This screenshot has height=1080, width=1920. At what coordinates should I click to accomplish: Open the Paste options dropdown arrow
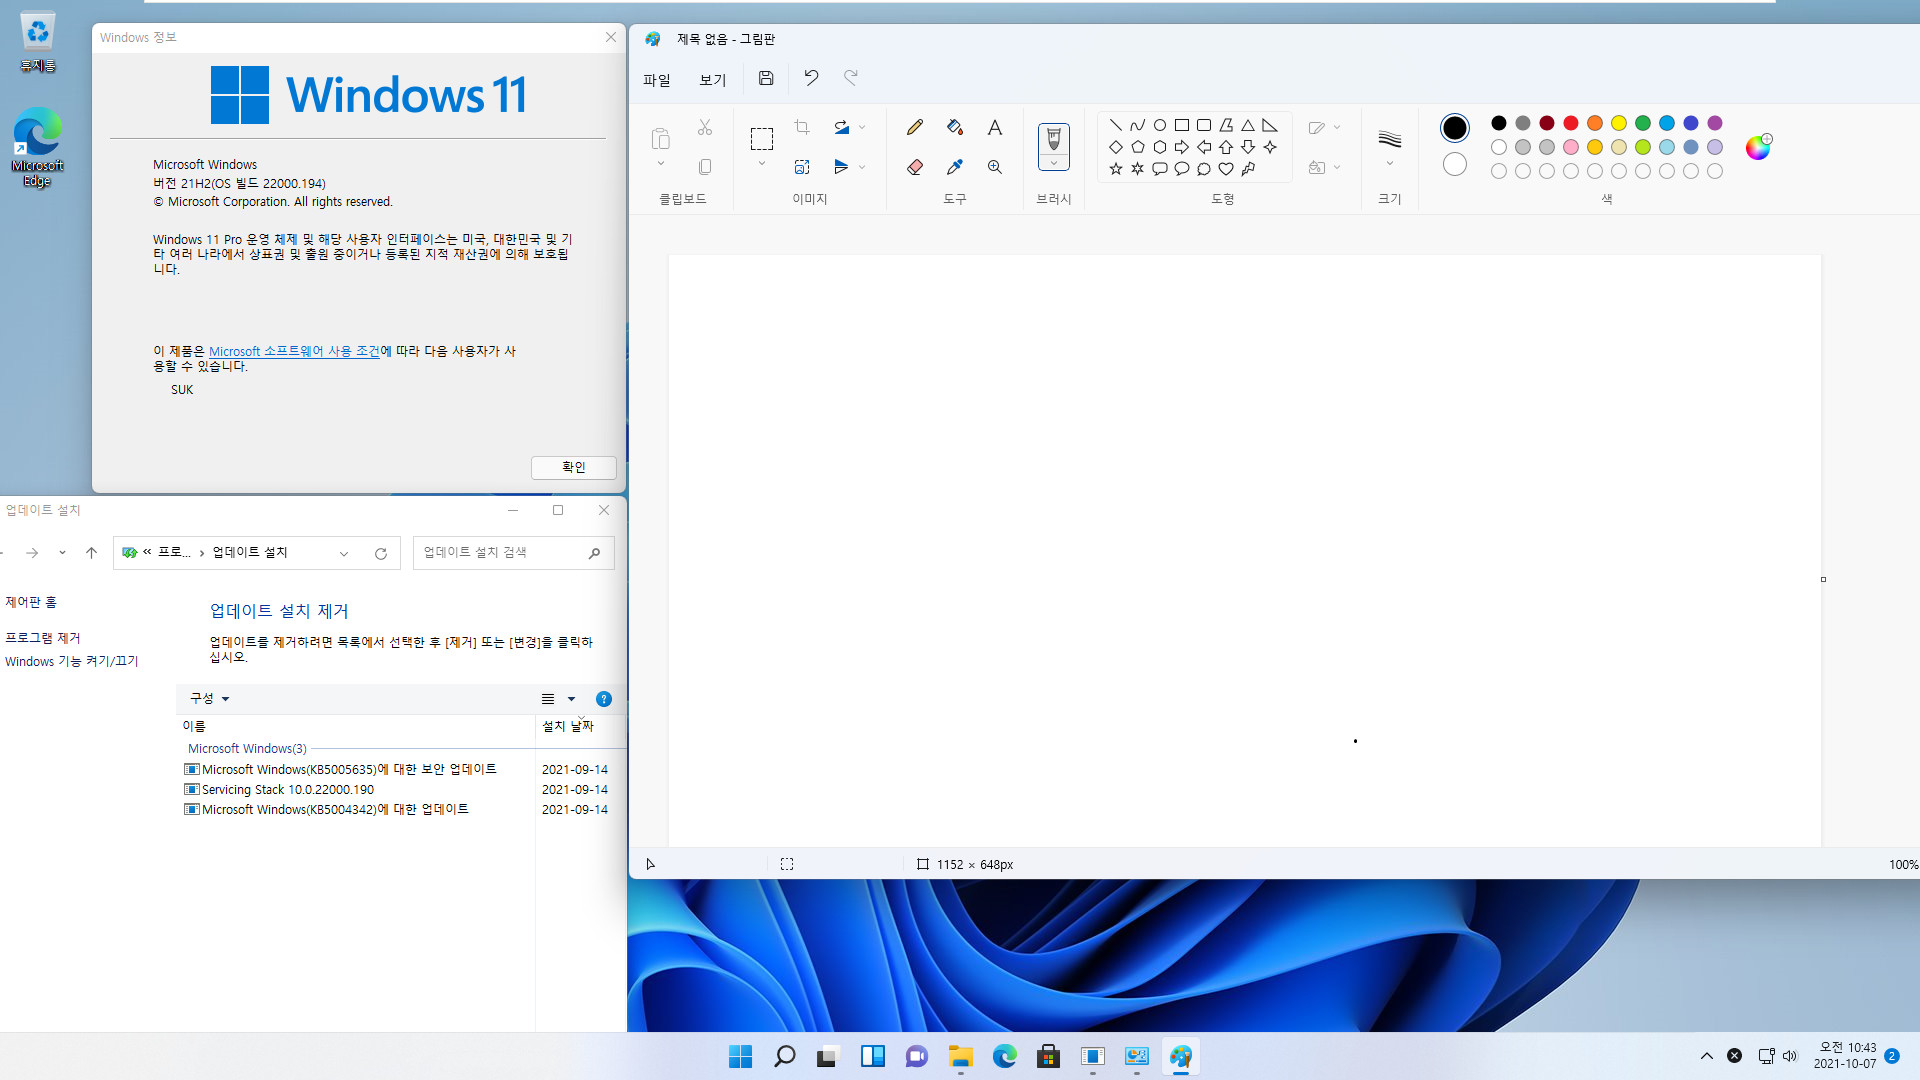tap(660, 164)
